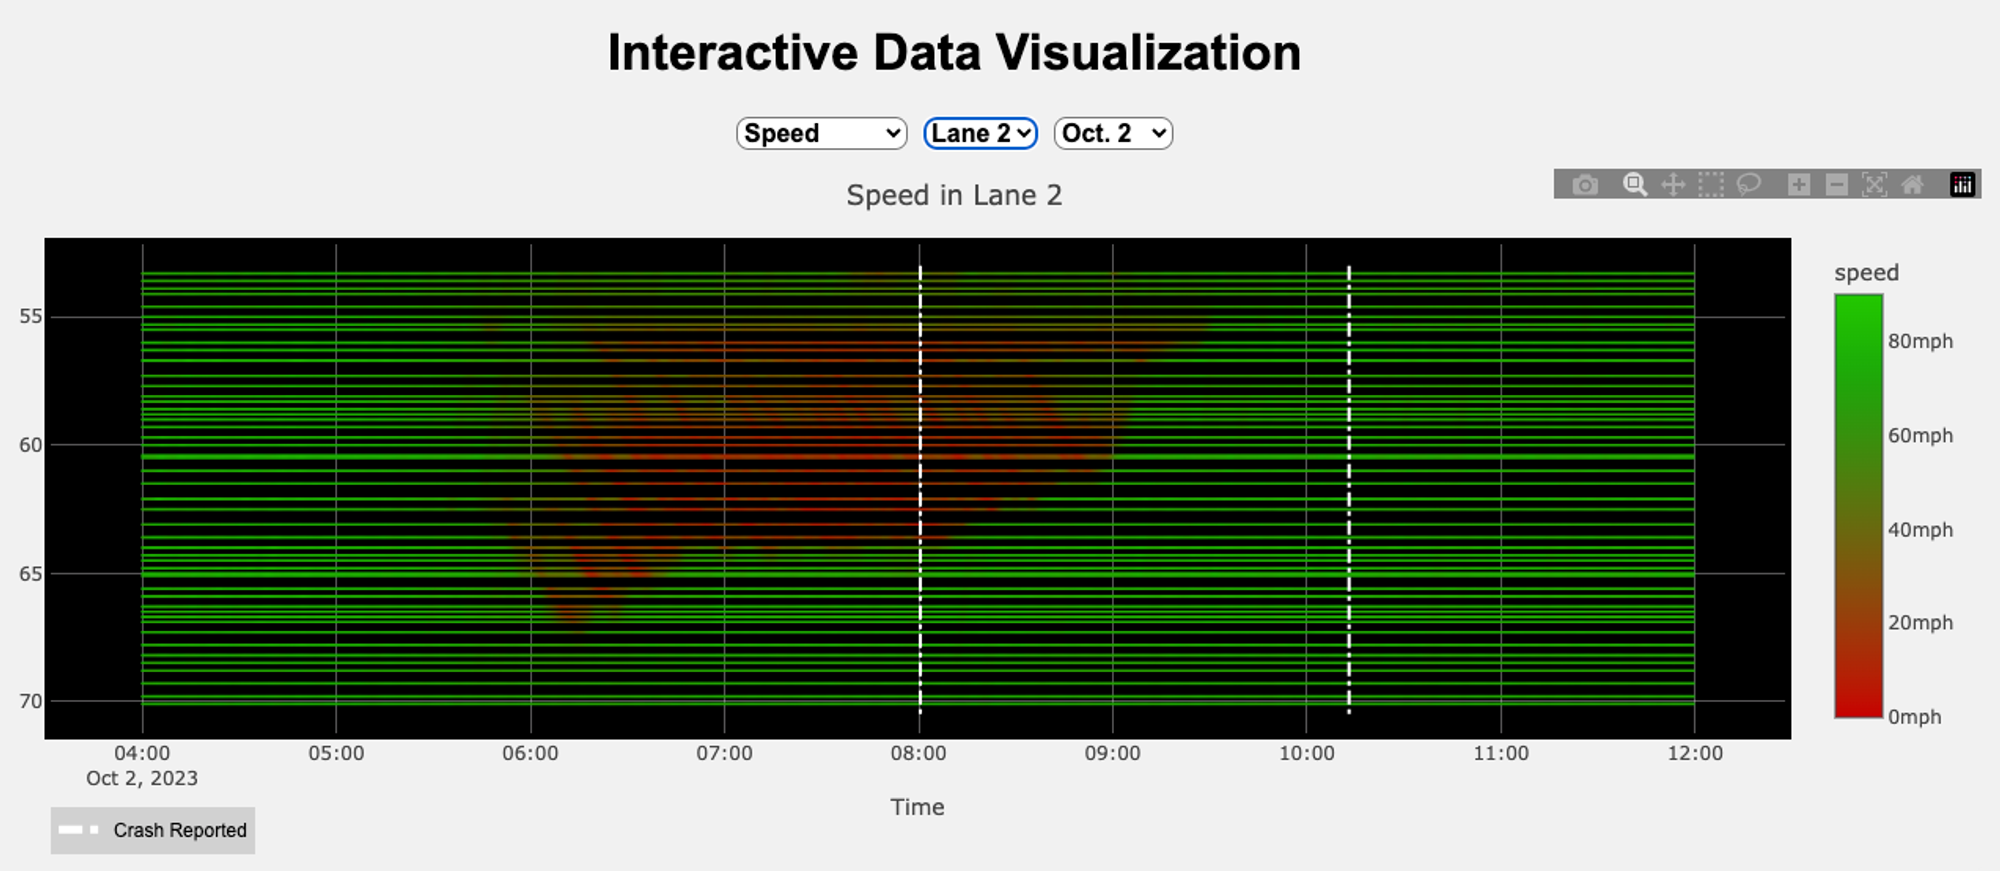The height and width of the screenshot is (871, 2000).
Task: Click the 'Time' x-axis title
Action: (x=917, y=807)
